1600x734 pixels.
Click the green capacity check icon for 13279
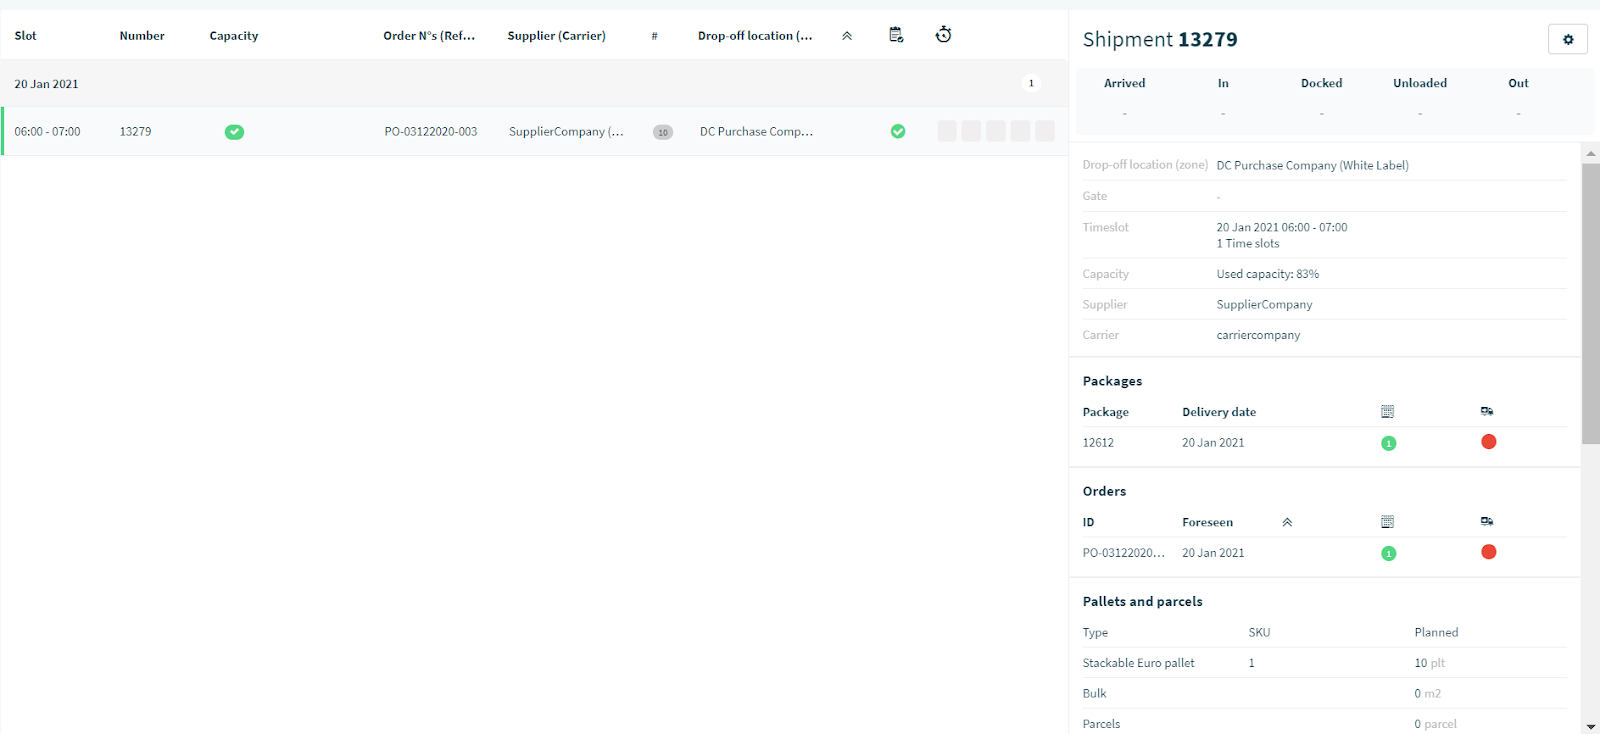(234, 132)
